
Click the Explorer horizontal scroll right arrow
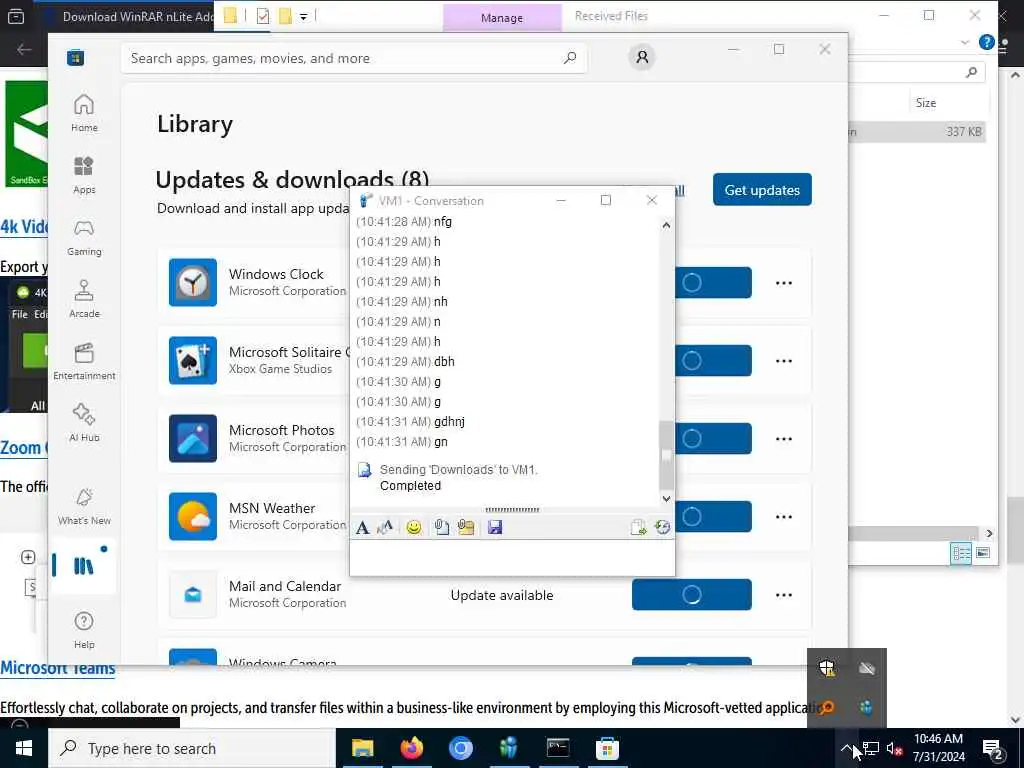coord(989,534)
